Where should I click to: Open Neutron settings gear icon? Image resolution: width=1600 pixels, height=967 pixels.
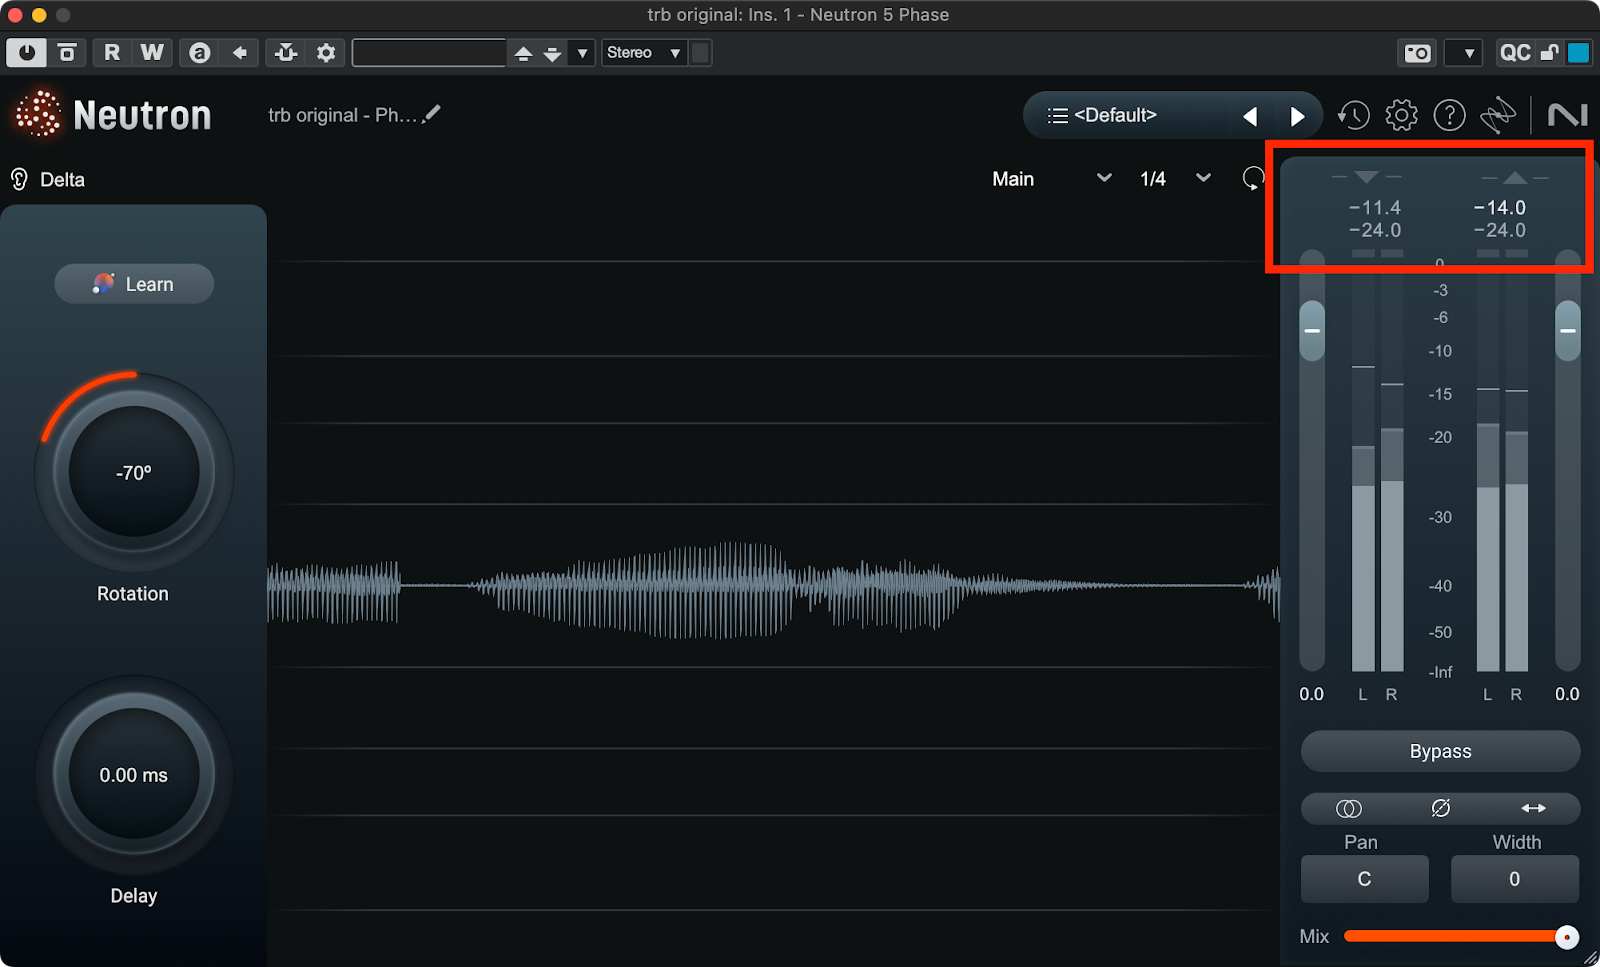(x=1401, y=116)
